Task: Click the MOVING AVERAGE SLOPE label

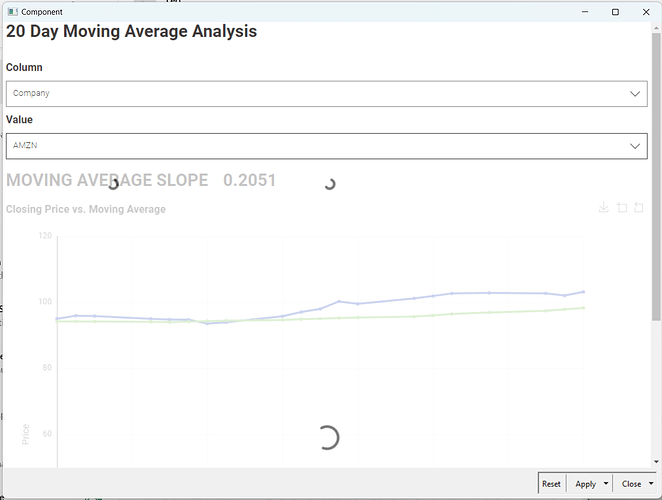Action: point(107,180)
